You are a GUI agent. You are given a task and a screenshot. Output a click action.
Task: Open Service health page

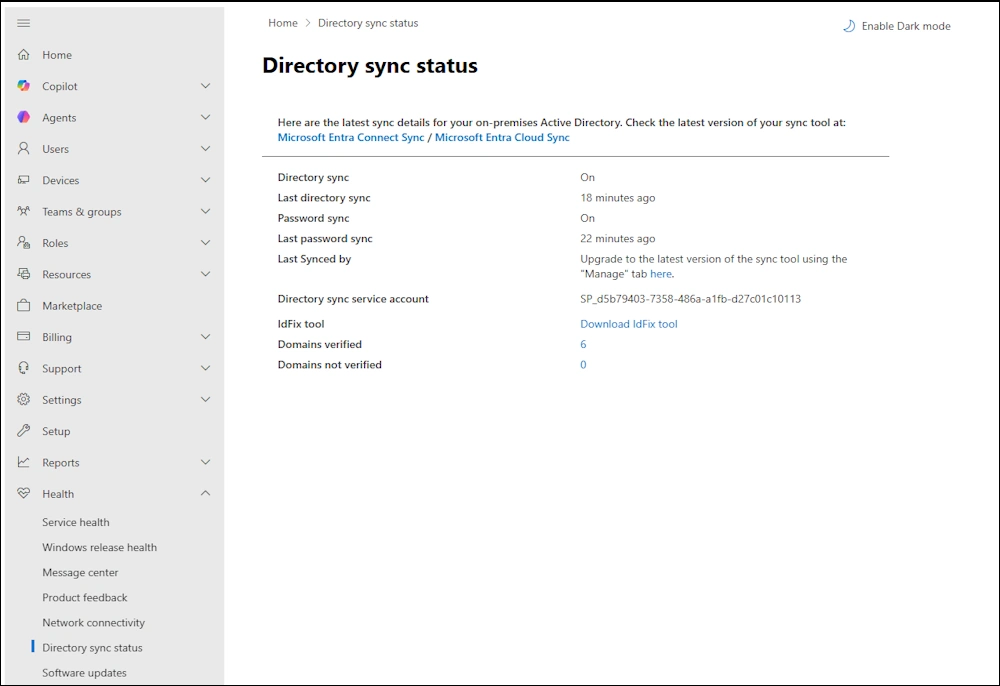(76, 522)
